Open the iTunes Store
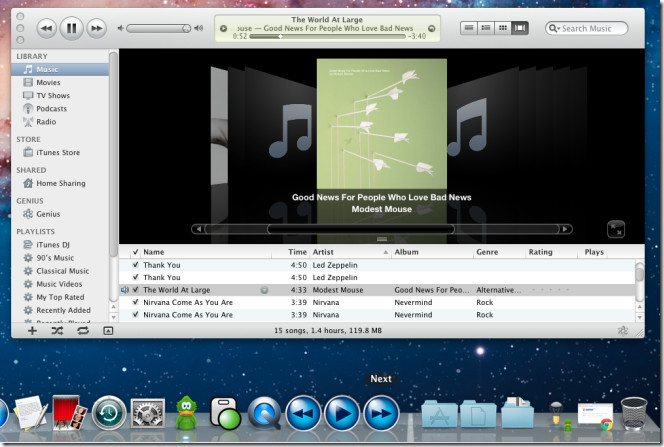Viewport: 664px width, 447px height. (60, 152)
